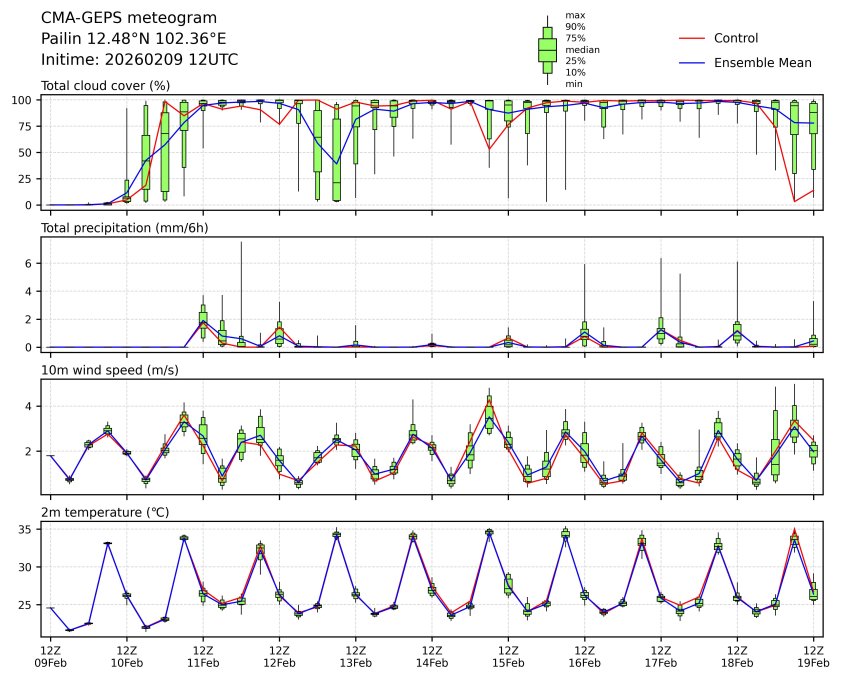The image size is (841, 680).
Task: Click the 12Z 16Feb axis label
Action: [x=584, y=656]
